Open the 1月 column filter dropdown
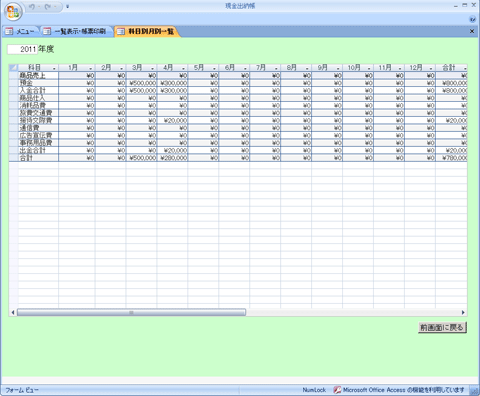This screenshot has width=480, height=396. pos(91,68)
